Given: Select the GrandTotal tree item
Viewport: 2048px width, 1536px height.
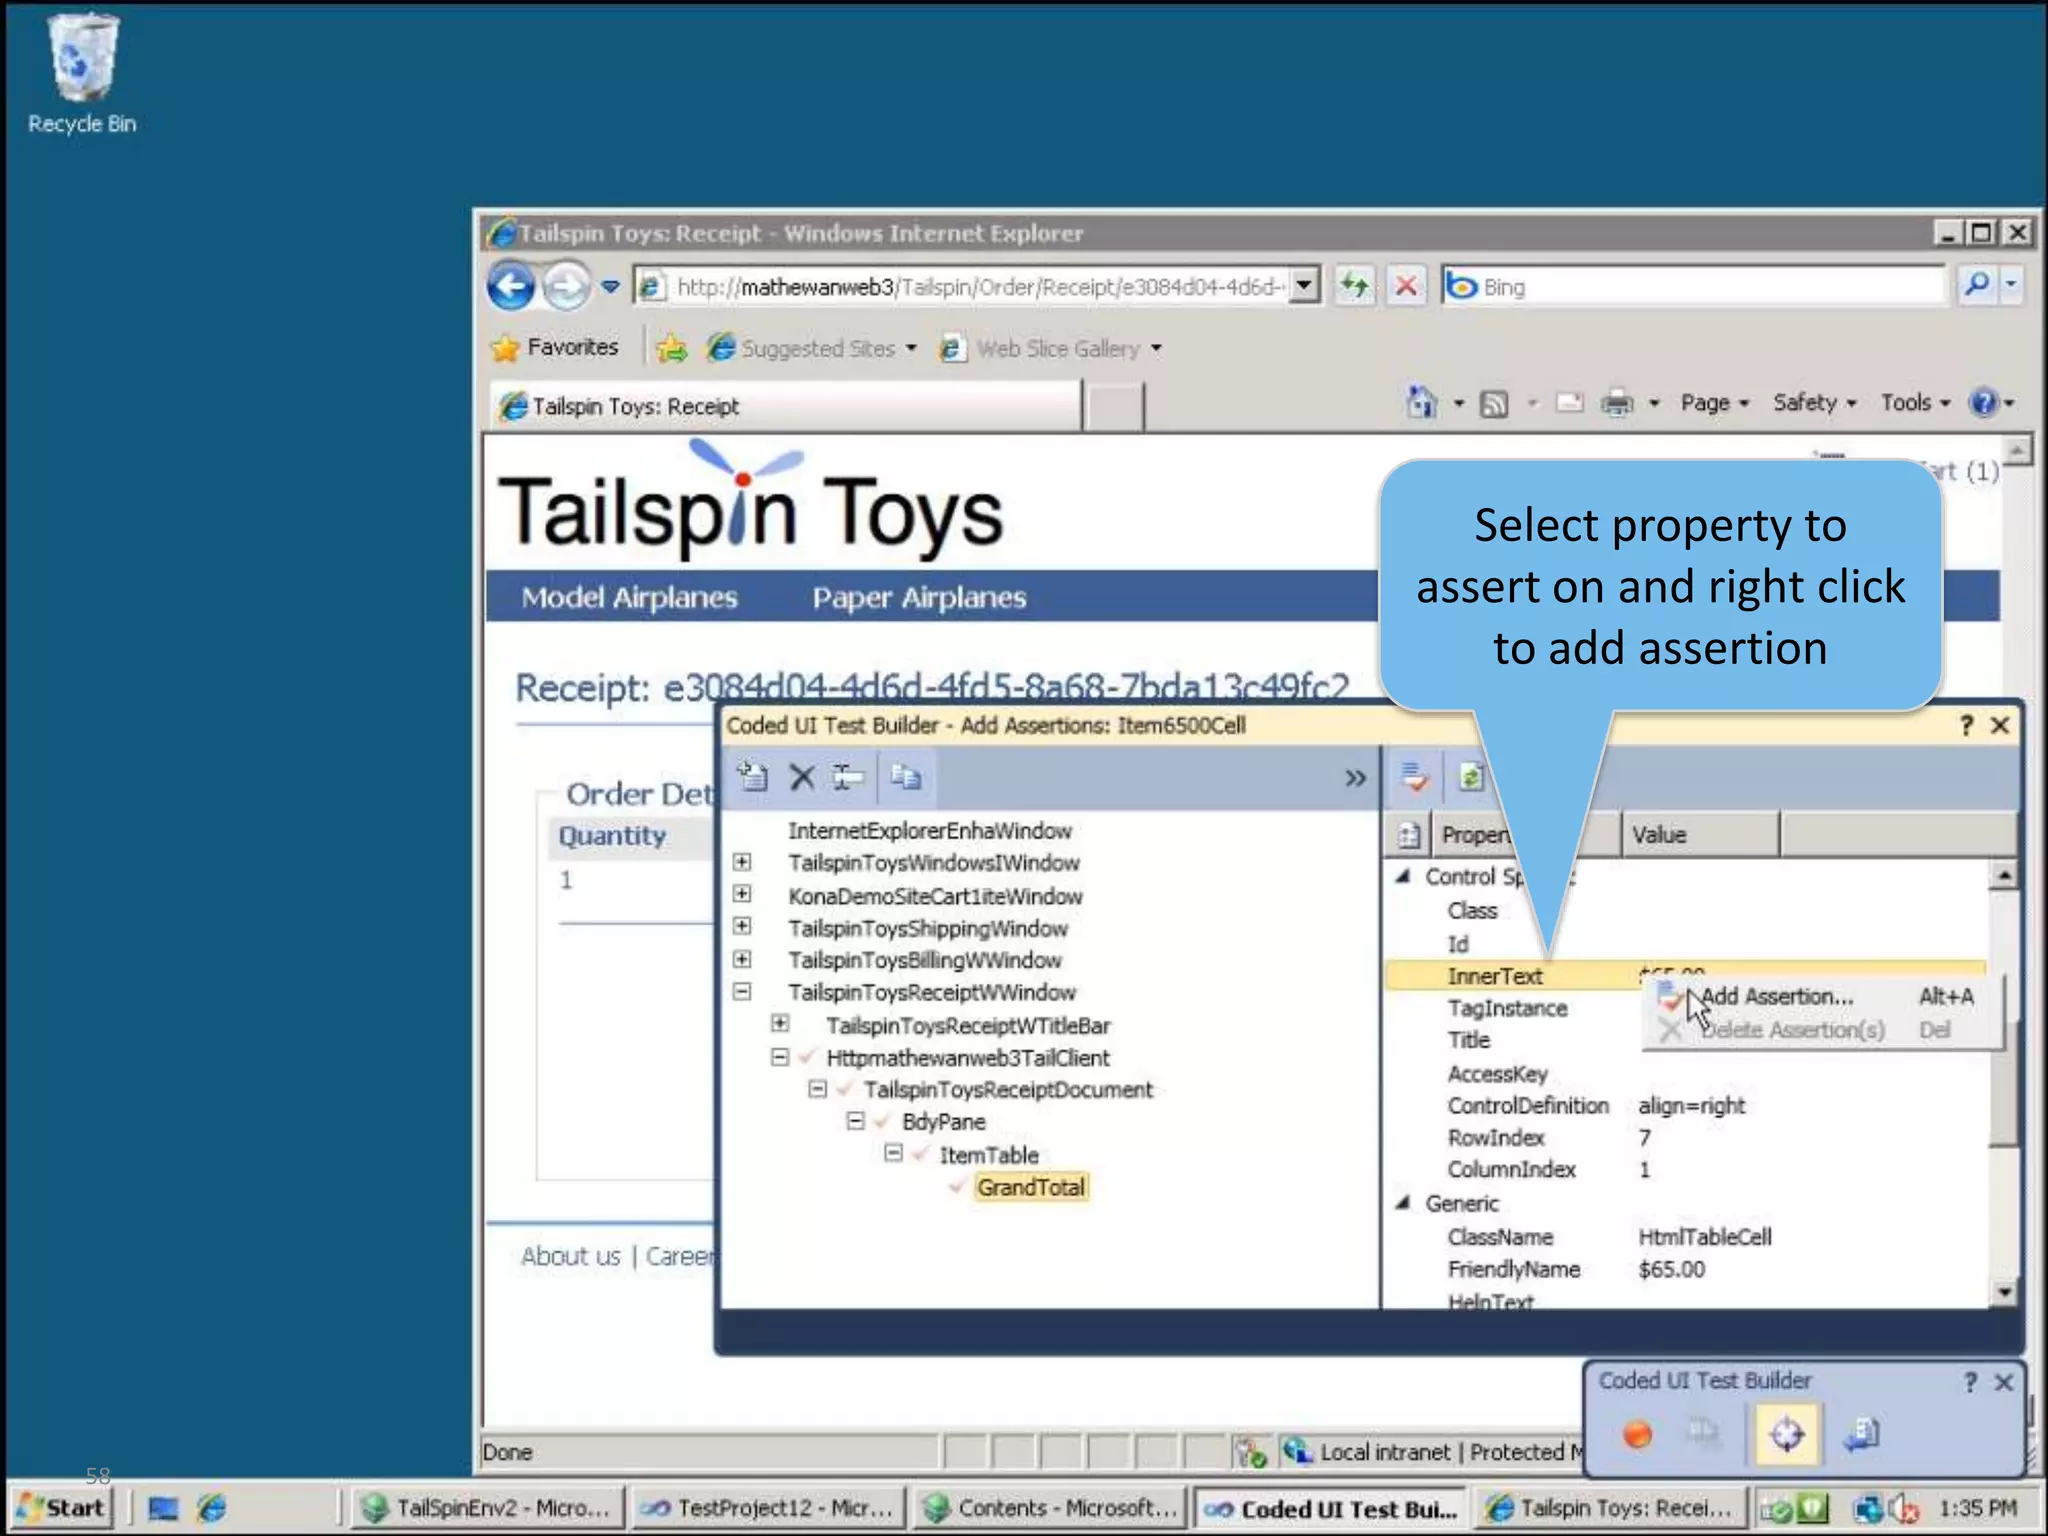Looking at the screenshot, I should pos(1030,1187).
